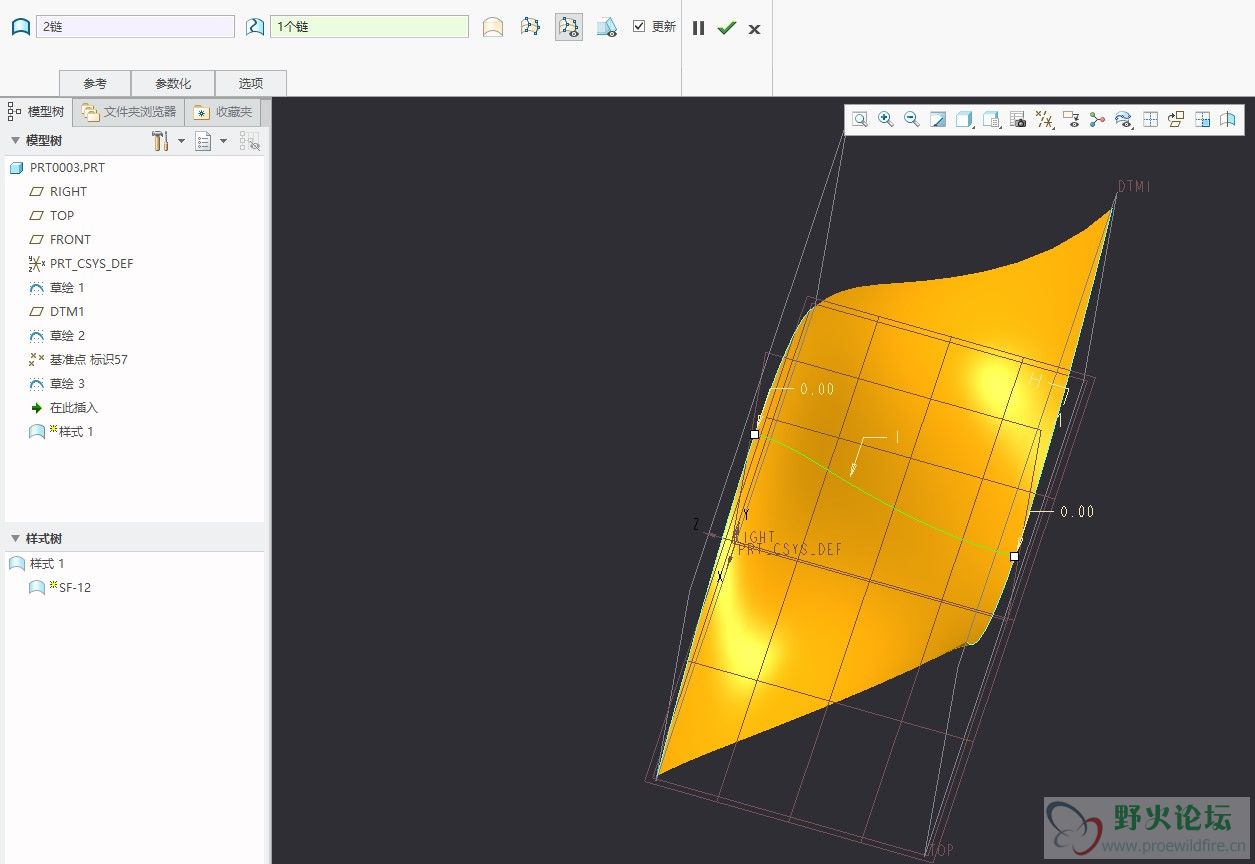This screenshot has height=864, width=1255.
Task: Show all four views icon
Action: coord(1150,119)
